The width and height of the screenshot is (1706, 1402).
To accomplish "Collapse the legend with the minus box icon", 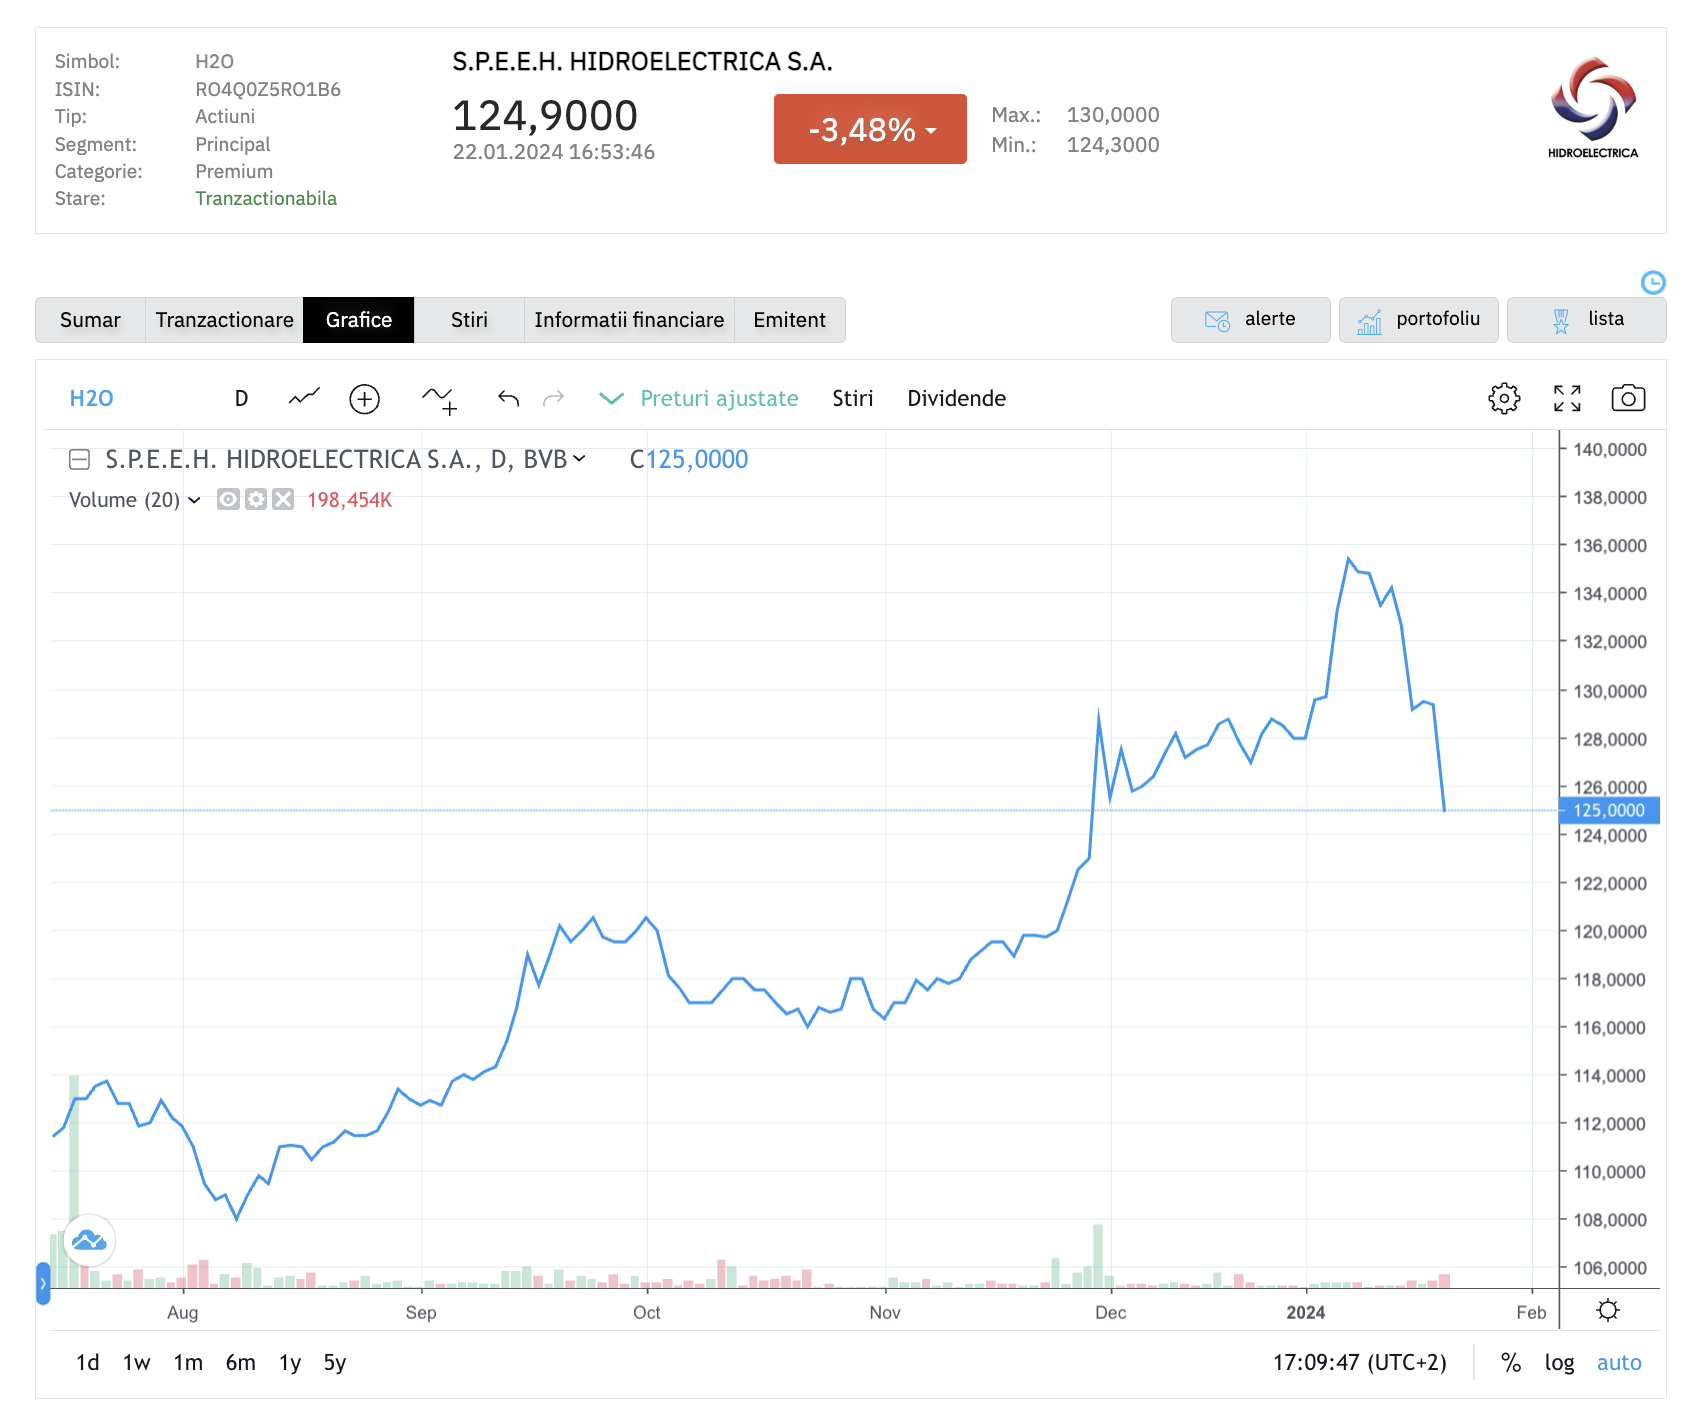I will [79, 459].
